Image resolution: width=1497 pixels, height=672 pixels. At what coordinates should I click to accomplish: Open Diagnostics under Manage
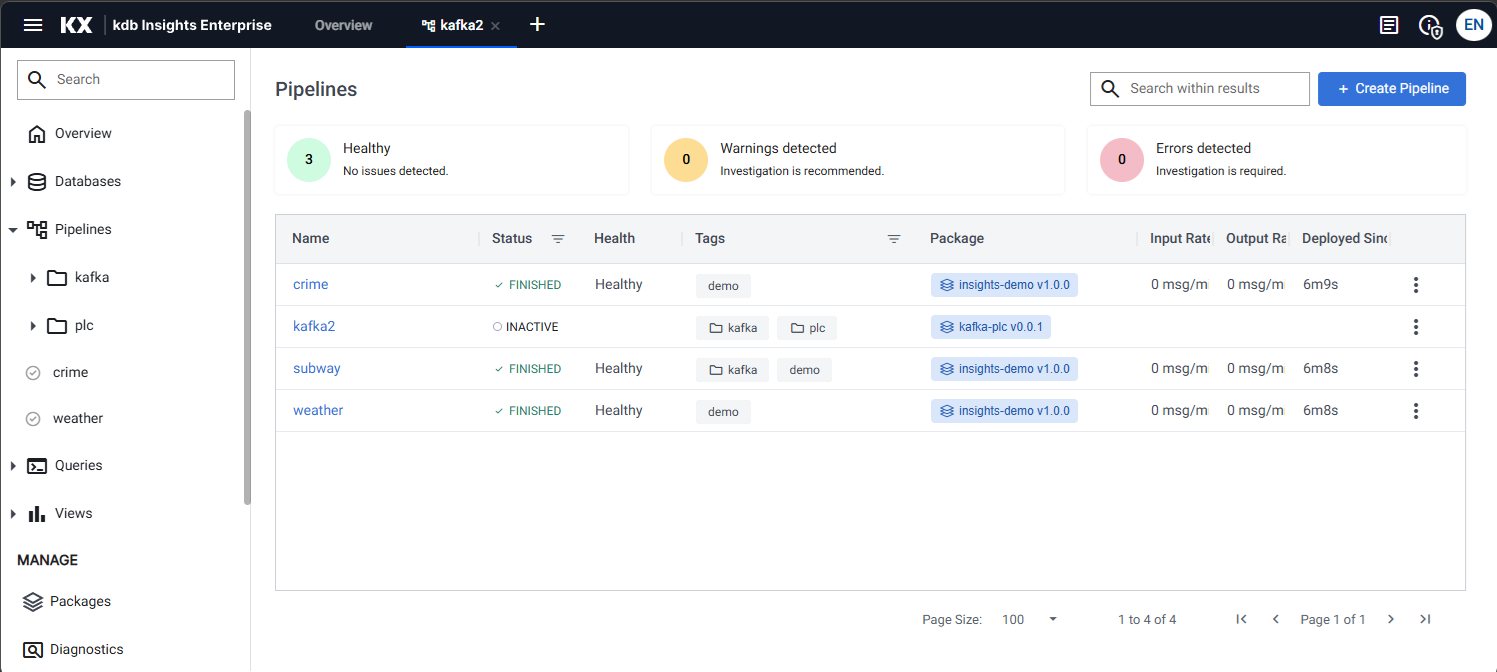click(x=87, y=649)
